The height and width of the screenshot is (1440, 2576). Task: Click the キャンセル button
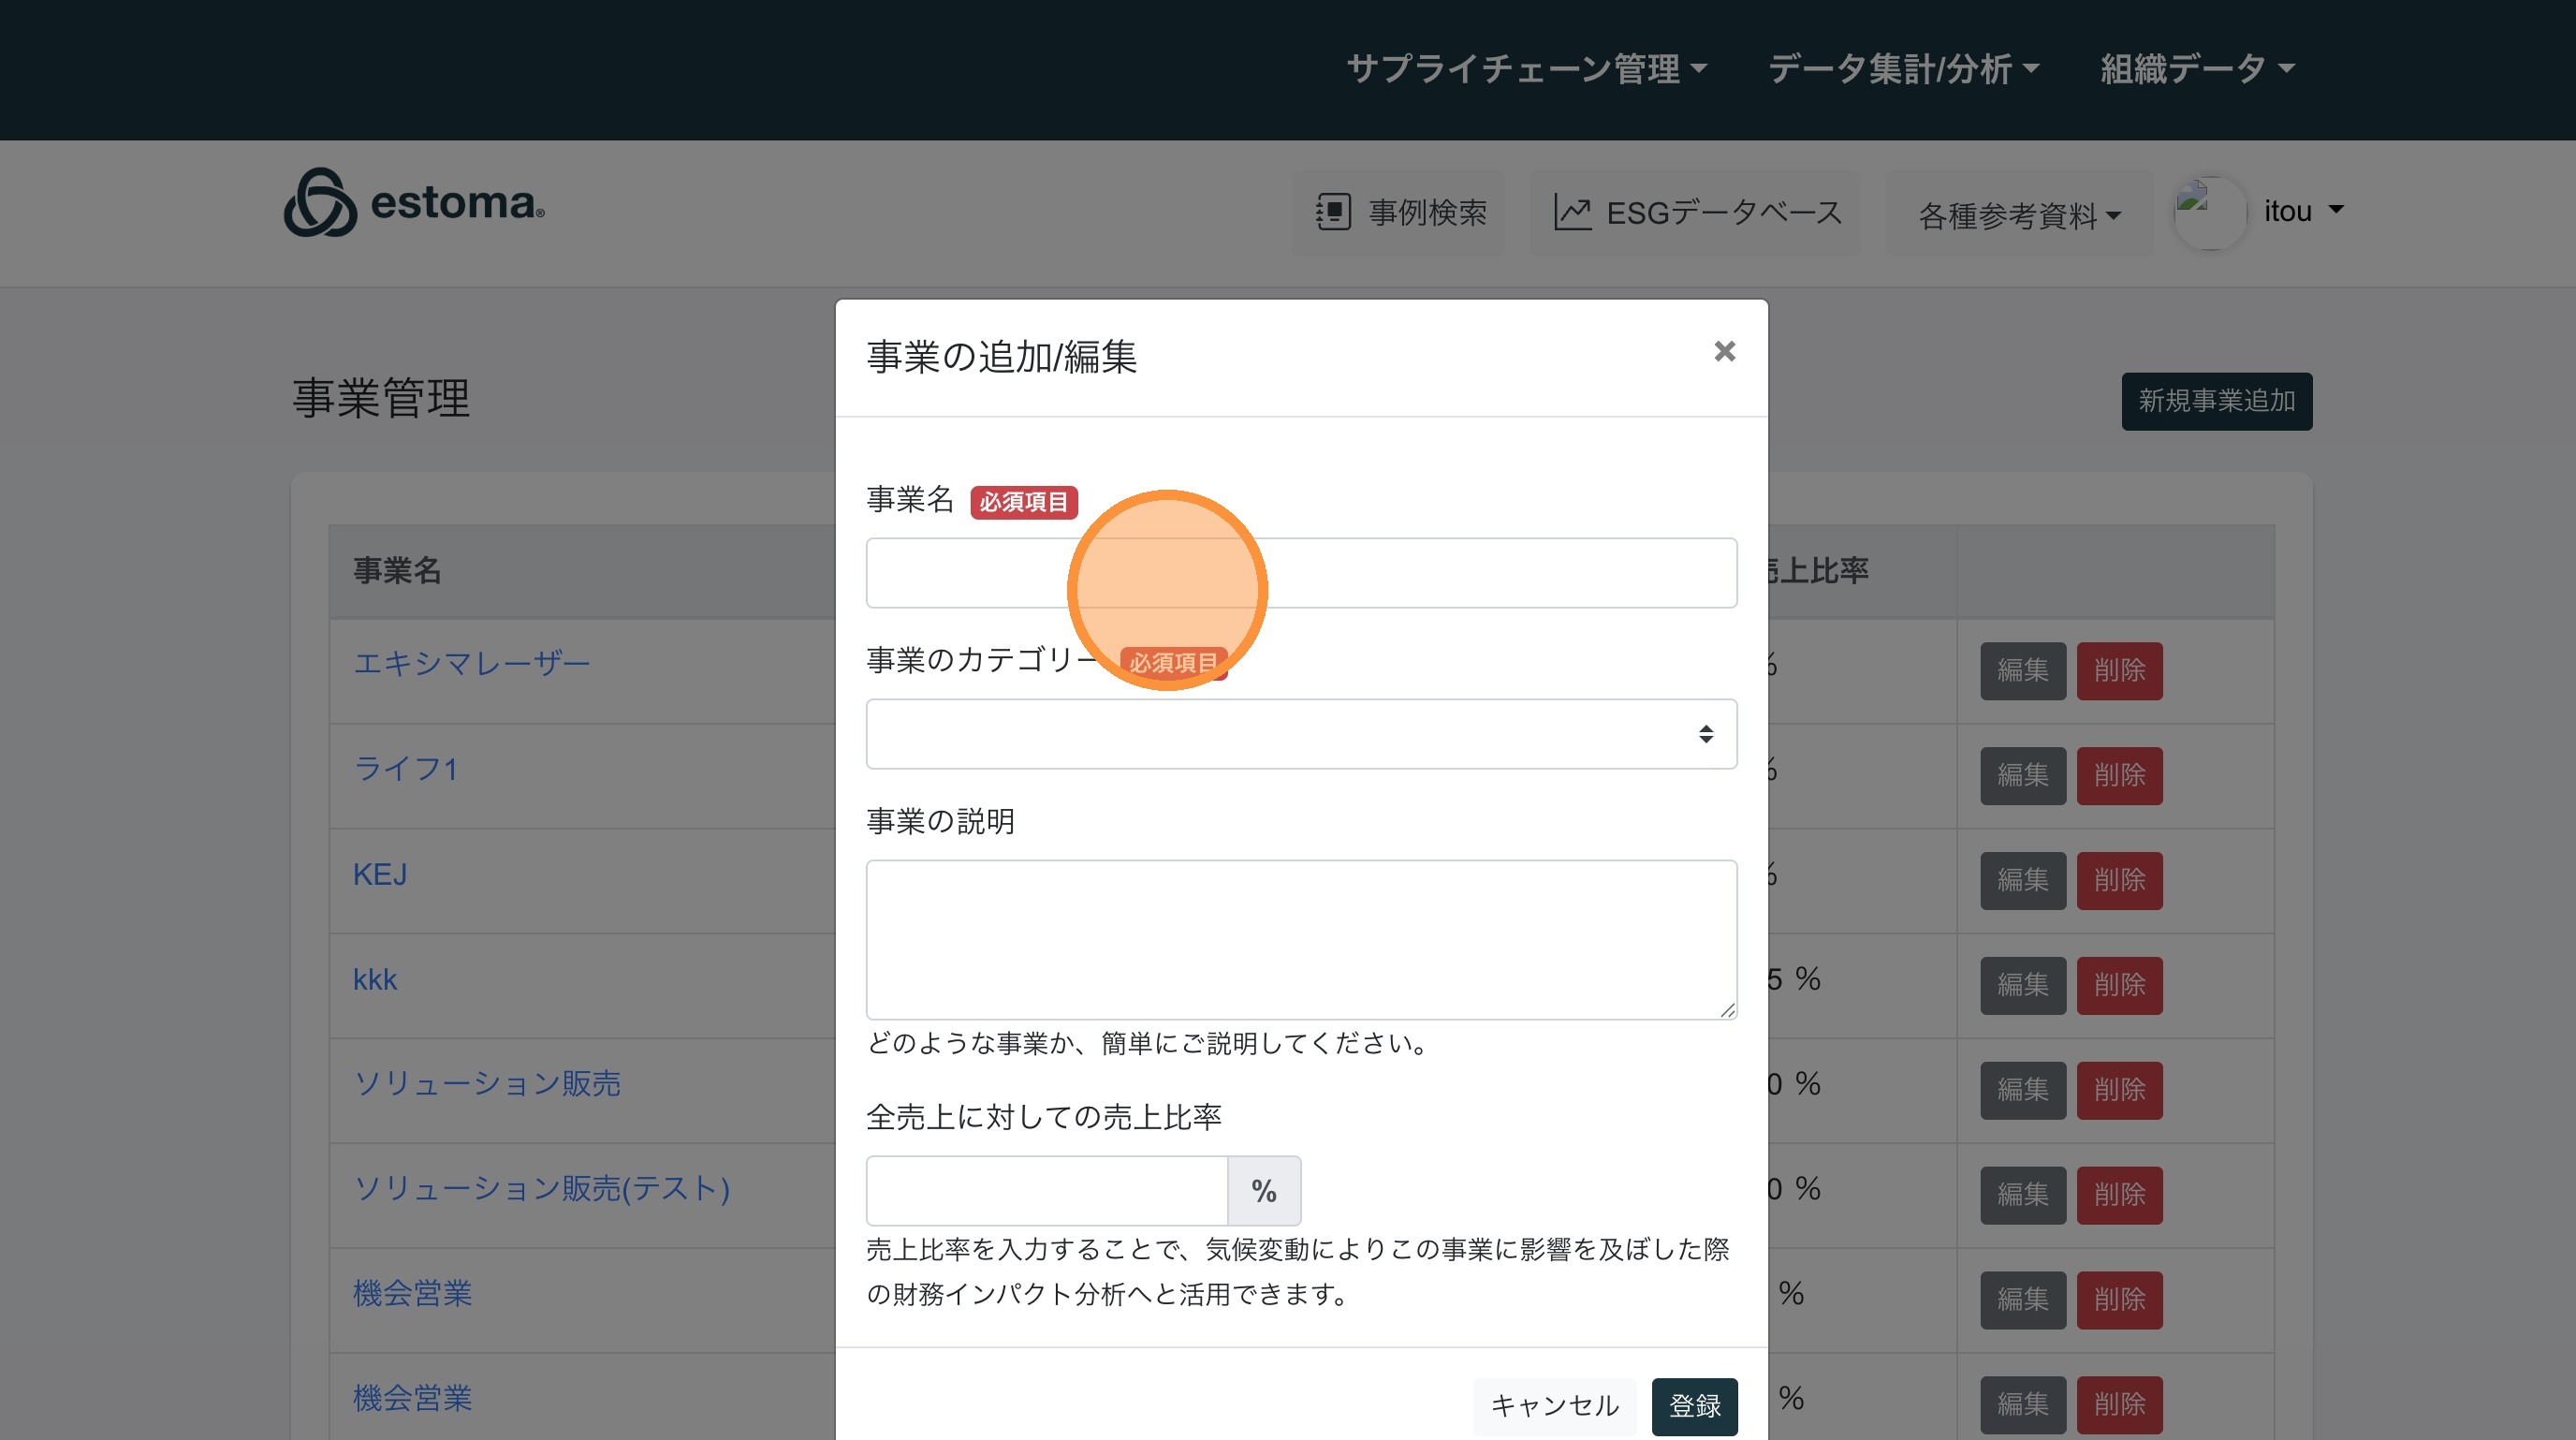click(1554, 1406)
